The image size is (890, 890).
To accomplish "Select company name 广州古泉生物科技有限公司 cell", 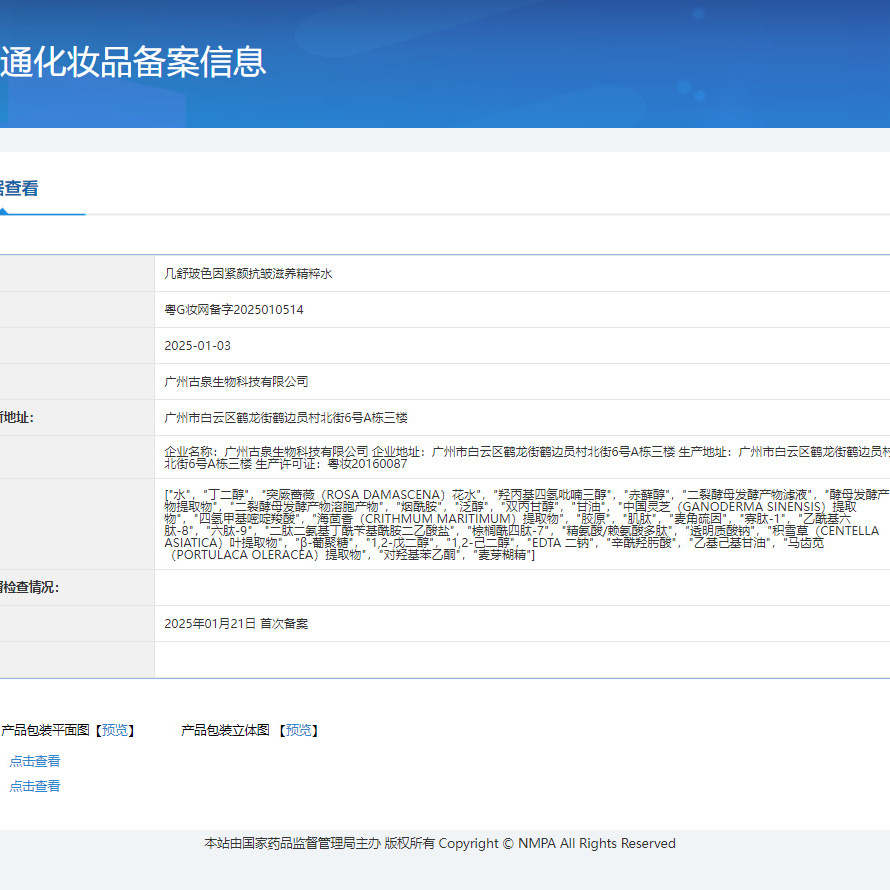I will (x=236, y=382).
